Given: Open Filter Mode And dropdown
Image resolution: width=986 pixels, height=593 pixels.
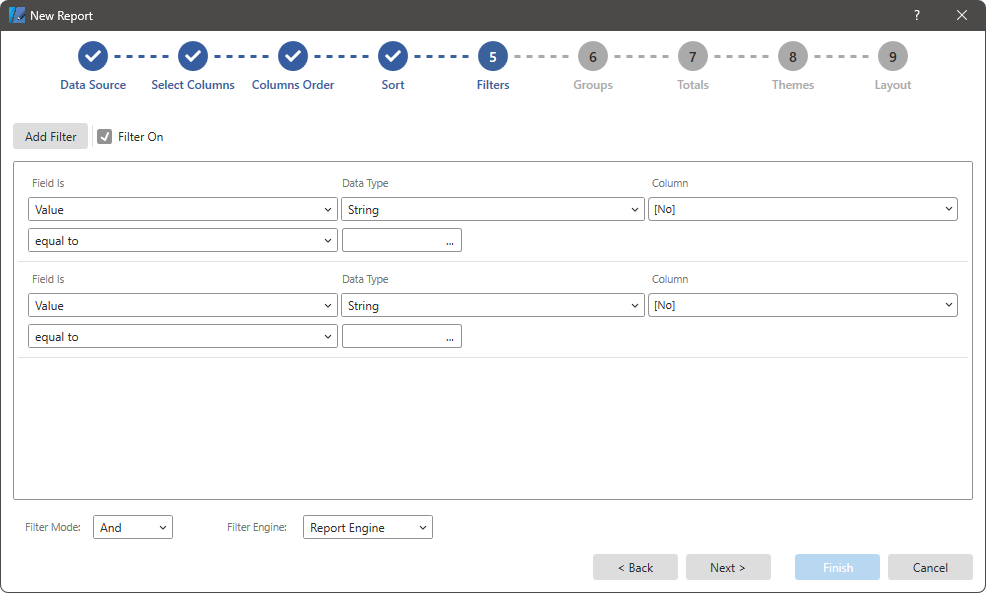Looking at the screenshot, I should (x=133, y=528).
